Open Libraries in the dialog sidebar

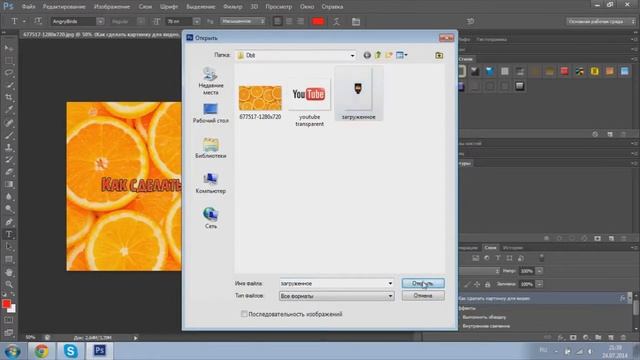[x=211, y=148]
